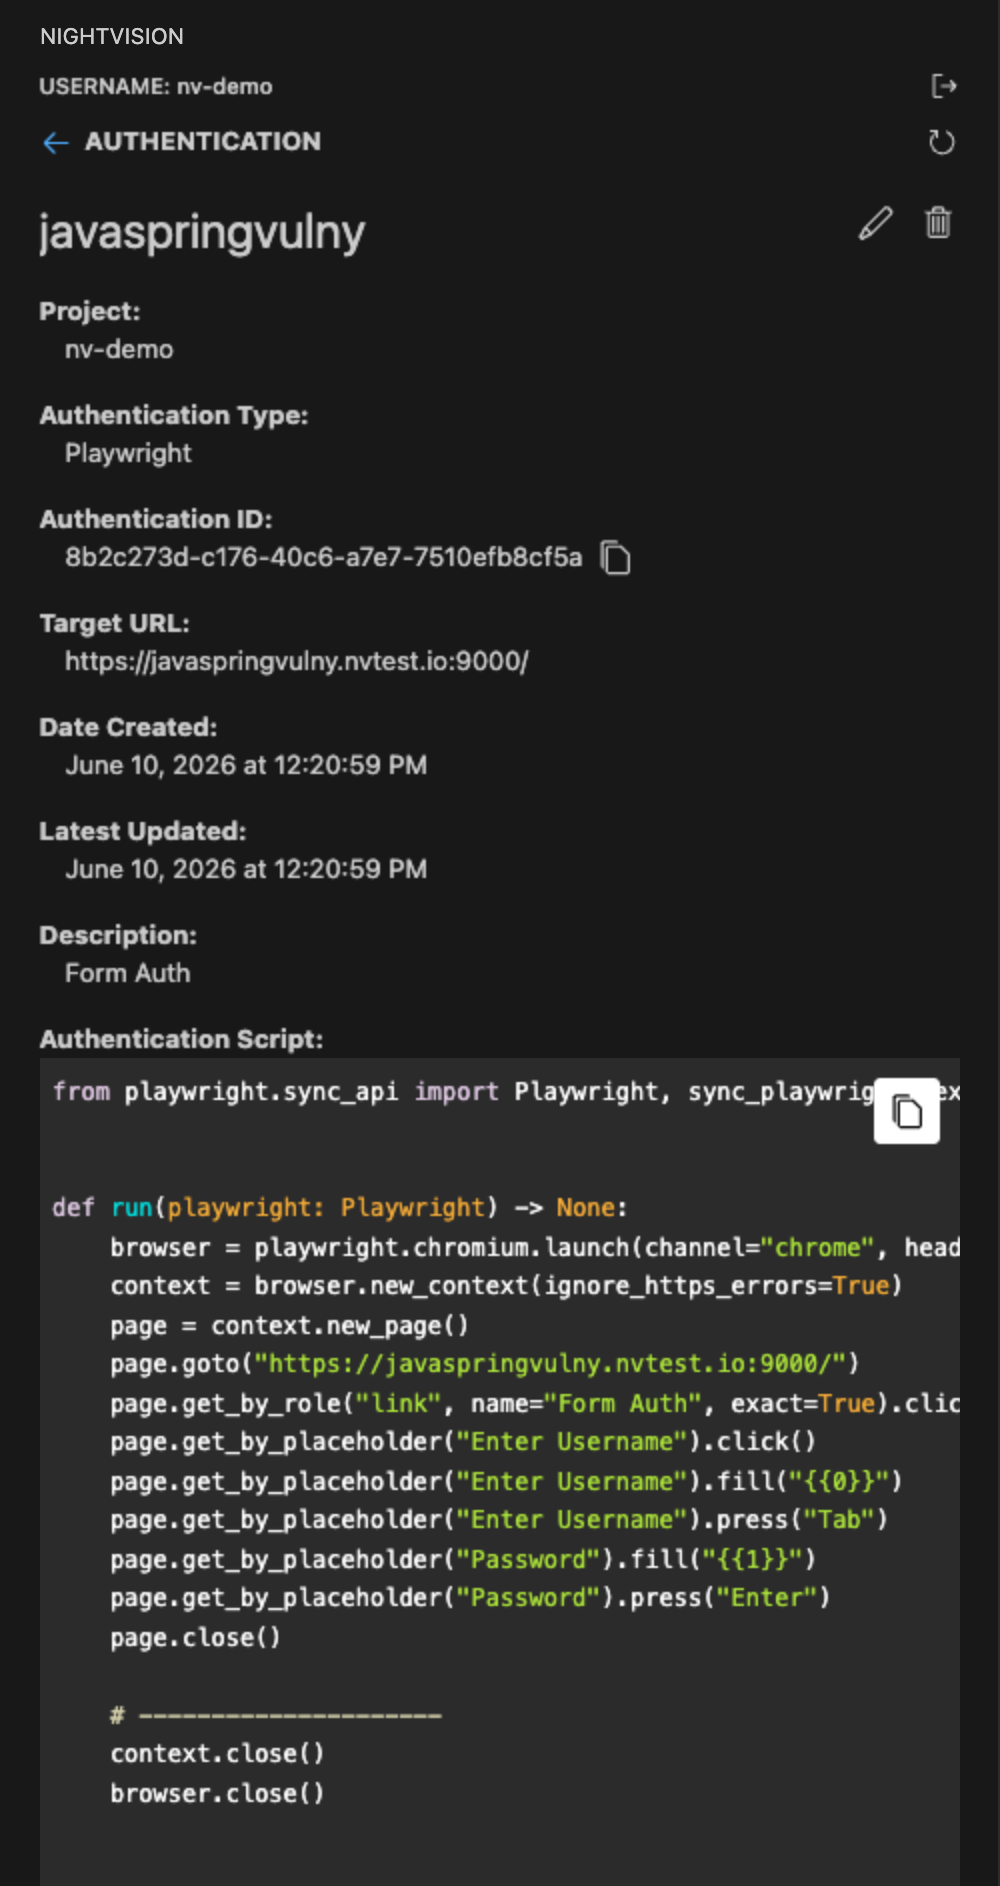The width and height of the screenshot is (1000, 1886).
Task: Click the USERNAME: nv-demo text
Action: pyautogui.click(x=156, y=87)
